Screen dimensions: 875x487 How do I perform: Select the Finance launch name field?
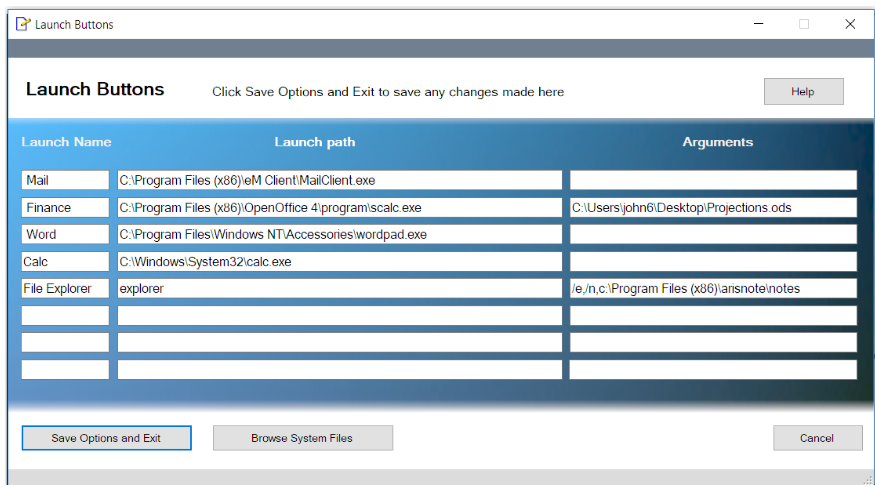click(x=65, y=208)
